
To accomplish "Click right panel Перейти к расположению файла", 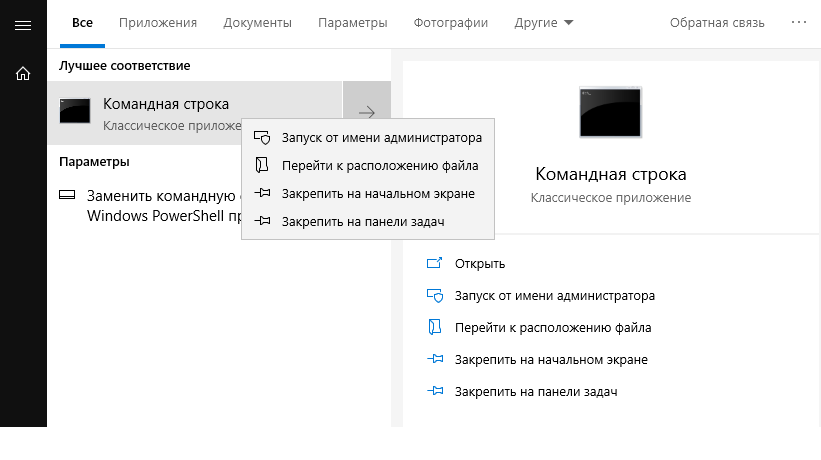I will coord(553,328).
